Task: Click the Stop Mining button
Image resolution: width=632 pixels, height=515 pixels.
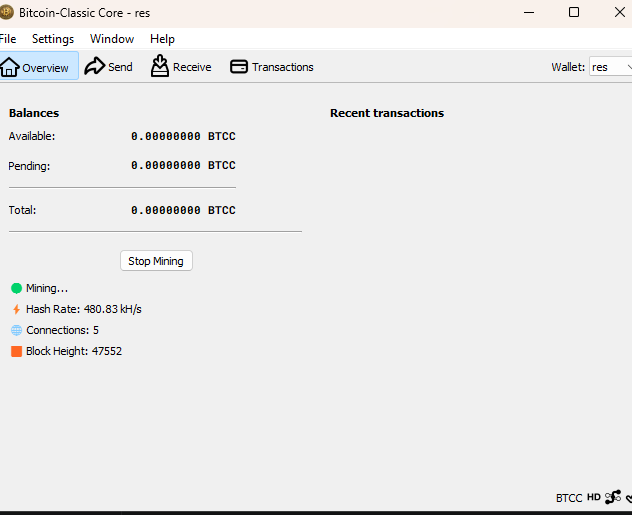Action: (156, 261)
